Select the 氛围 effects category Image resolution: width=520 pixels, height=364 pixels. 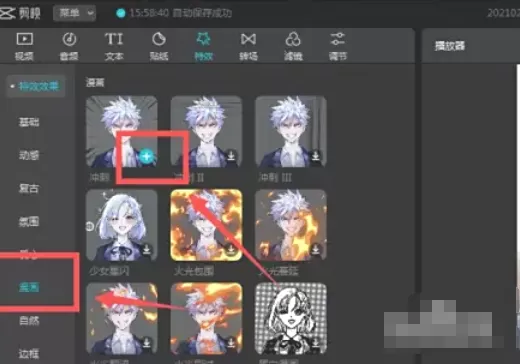29,221
